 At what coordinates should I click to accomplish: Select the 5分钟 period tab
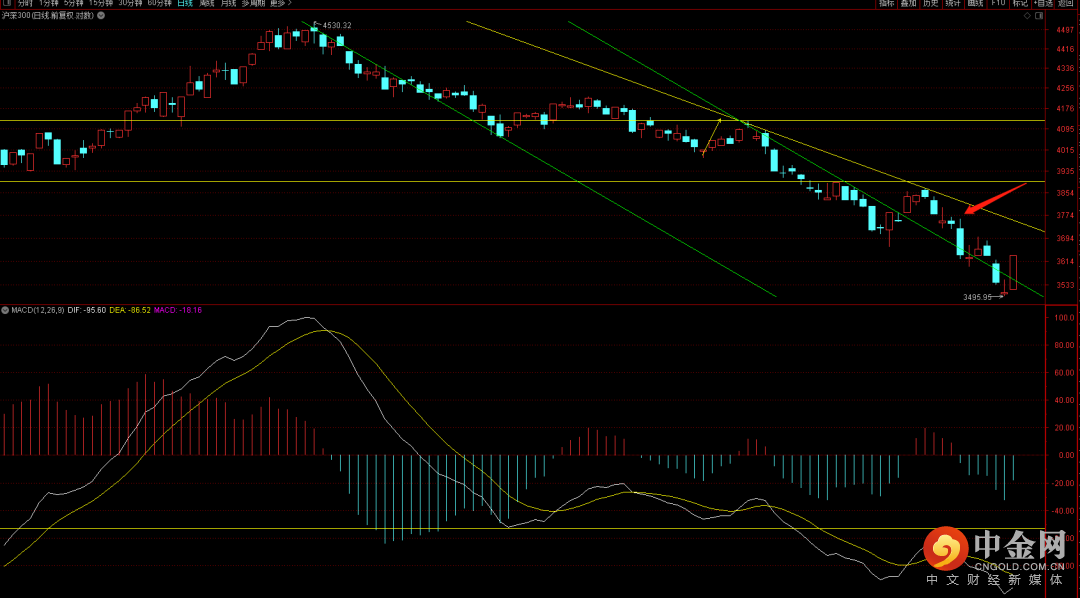[75, 4]
